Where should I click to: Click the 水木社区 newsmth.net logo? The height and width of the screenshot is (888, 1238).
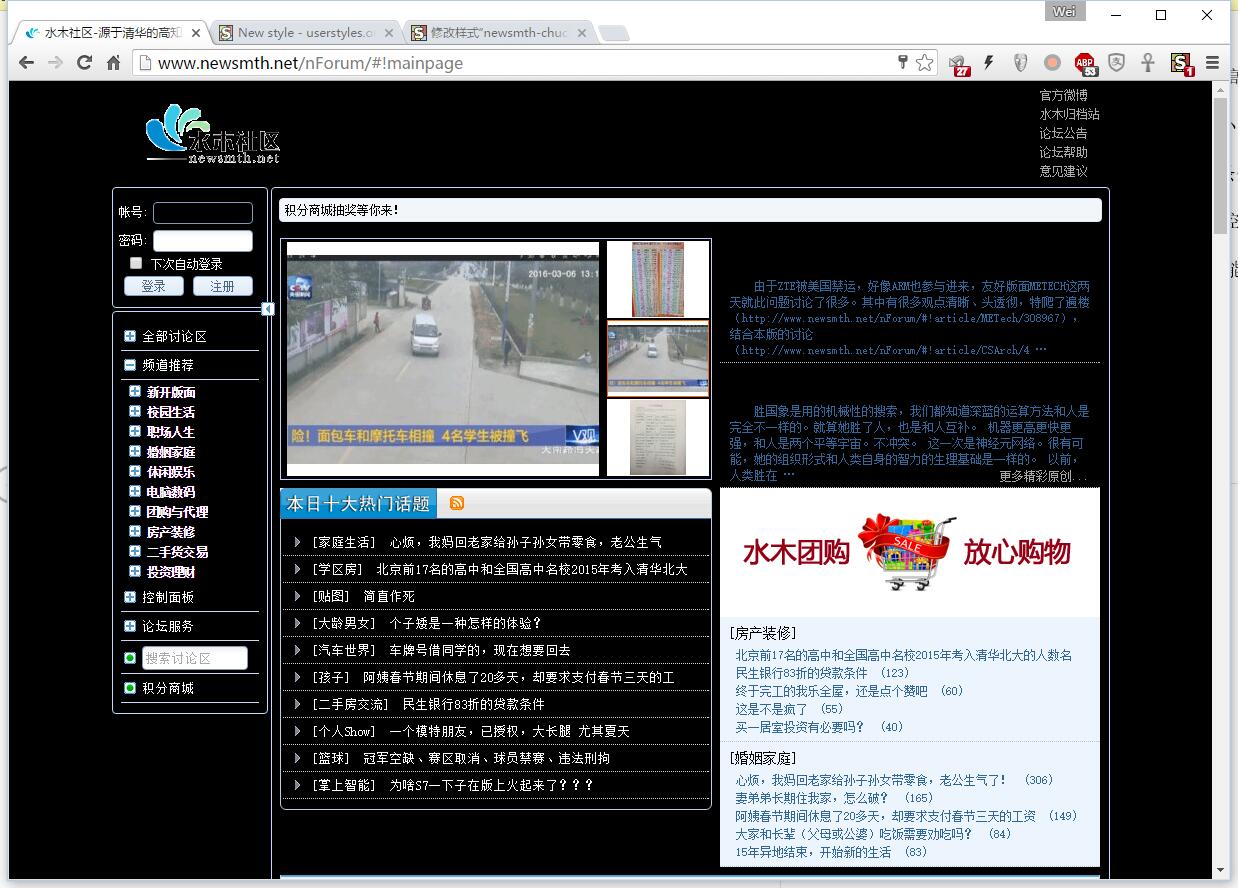[213, 134]
